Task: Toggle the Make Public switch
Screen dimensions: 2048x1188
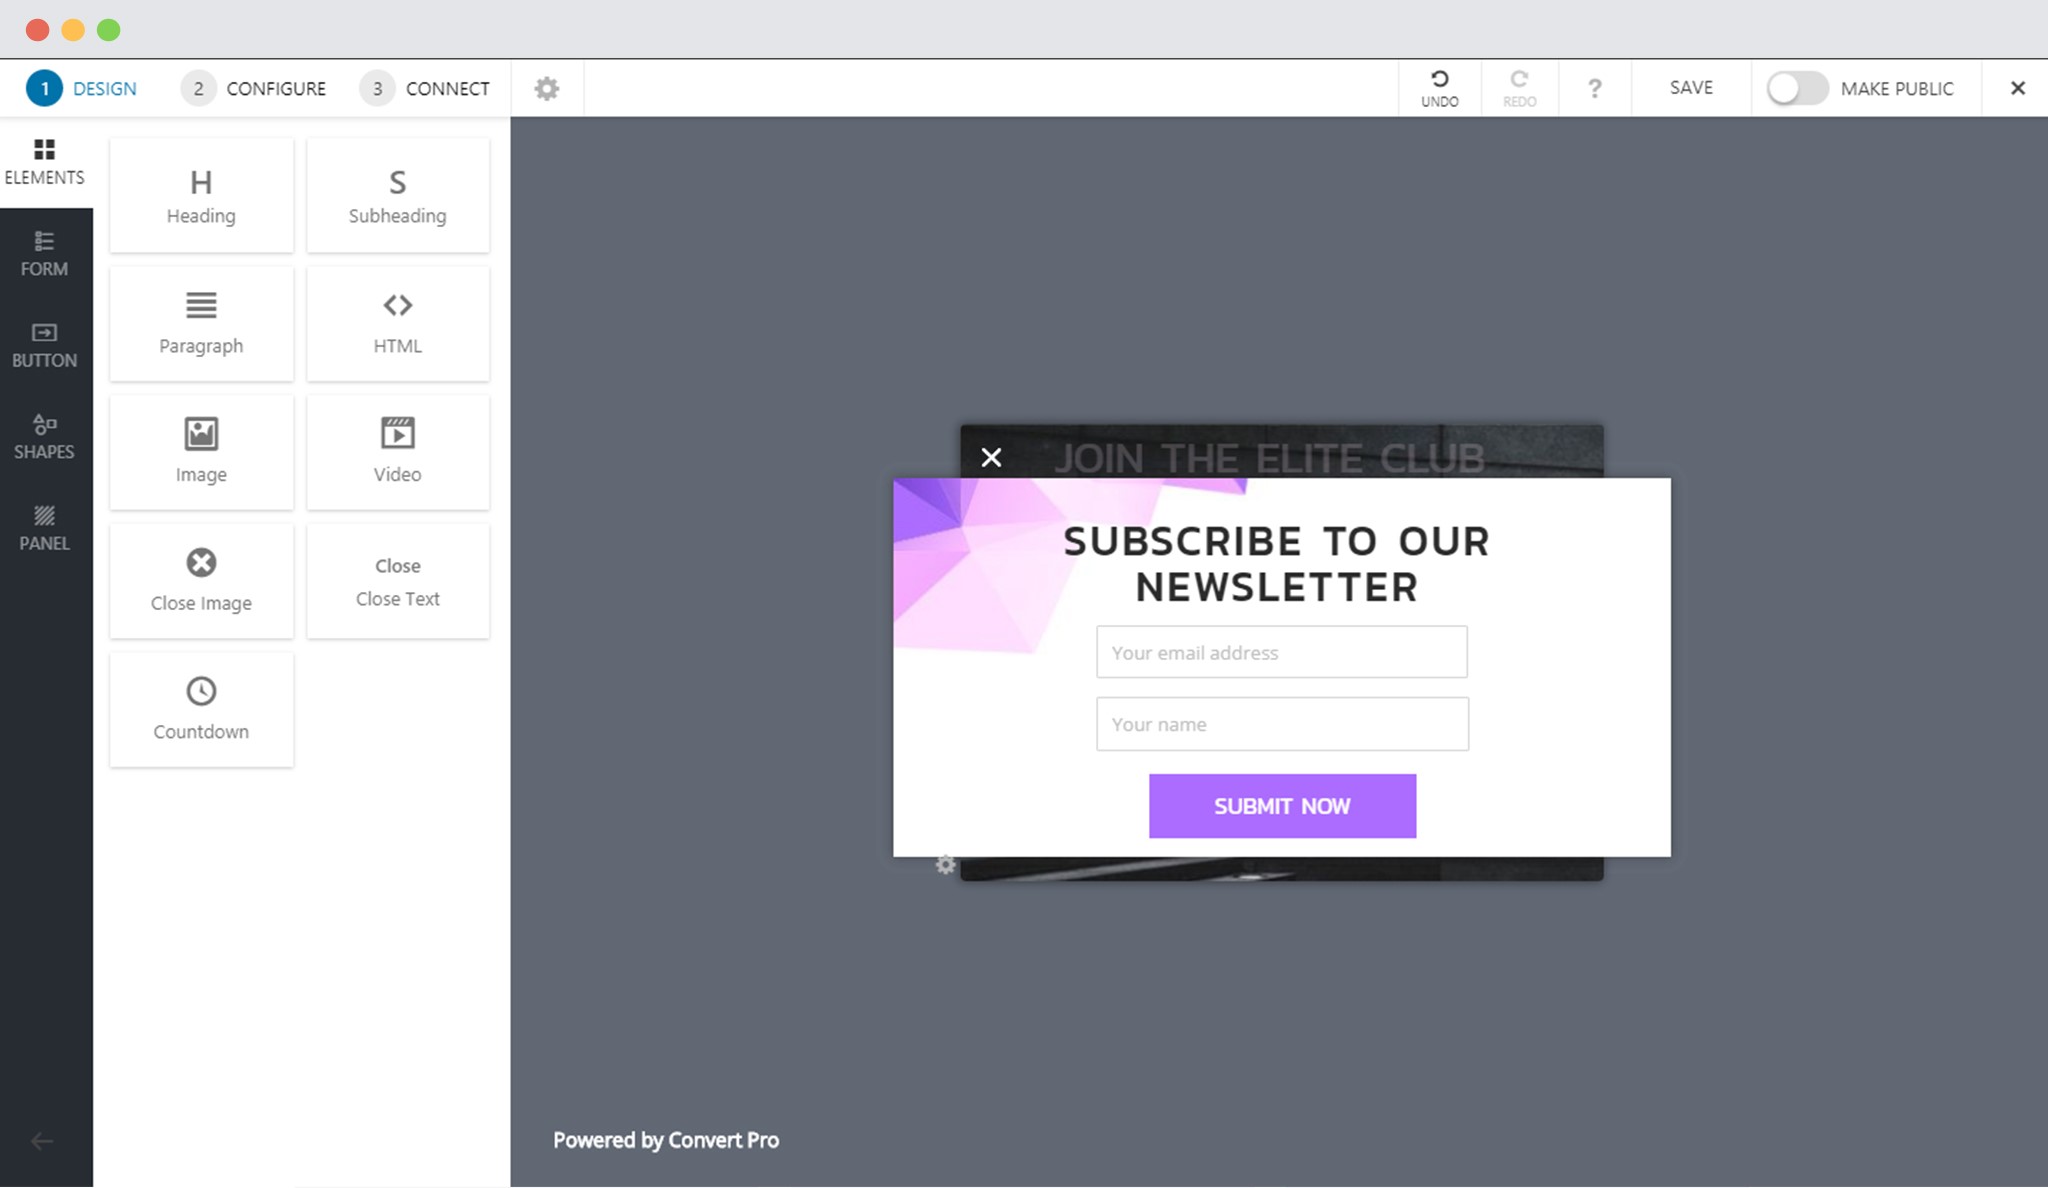Action: [x=1795, y=88]
